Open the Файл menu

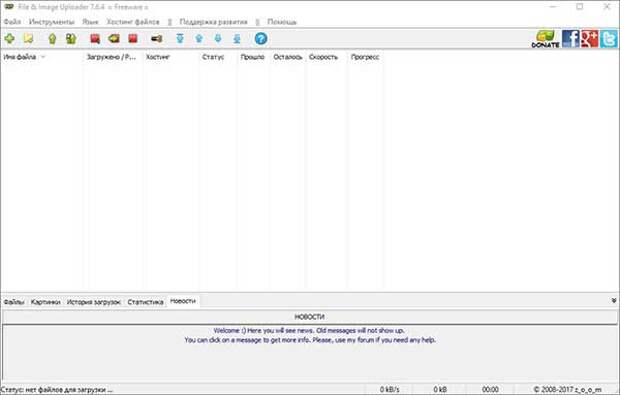[x=12, y=22]
